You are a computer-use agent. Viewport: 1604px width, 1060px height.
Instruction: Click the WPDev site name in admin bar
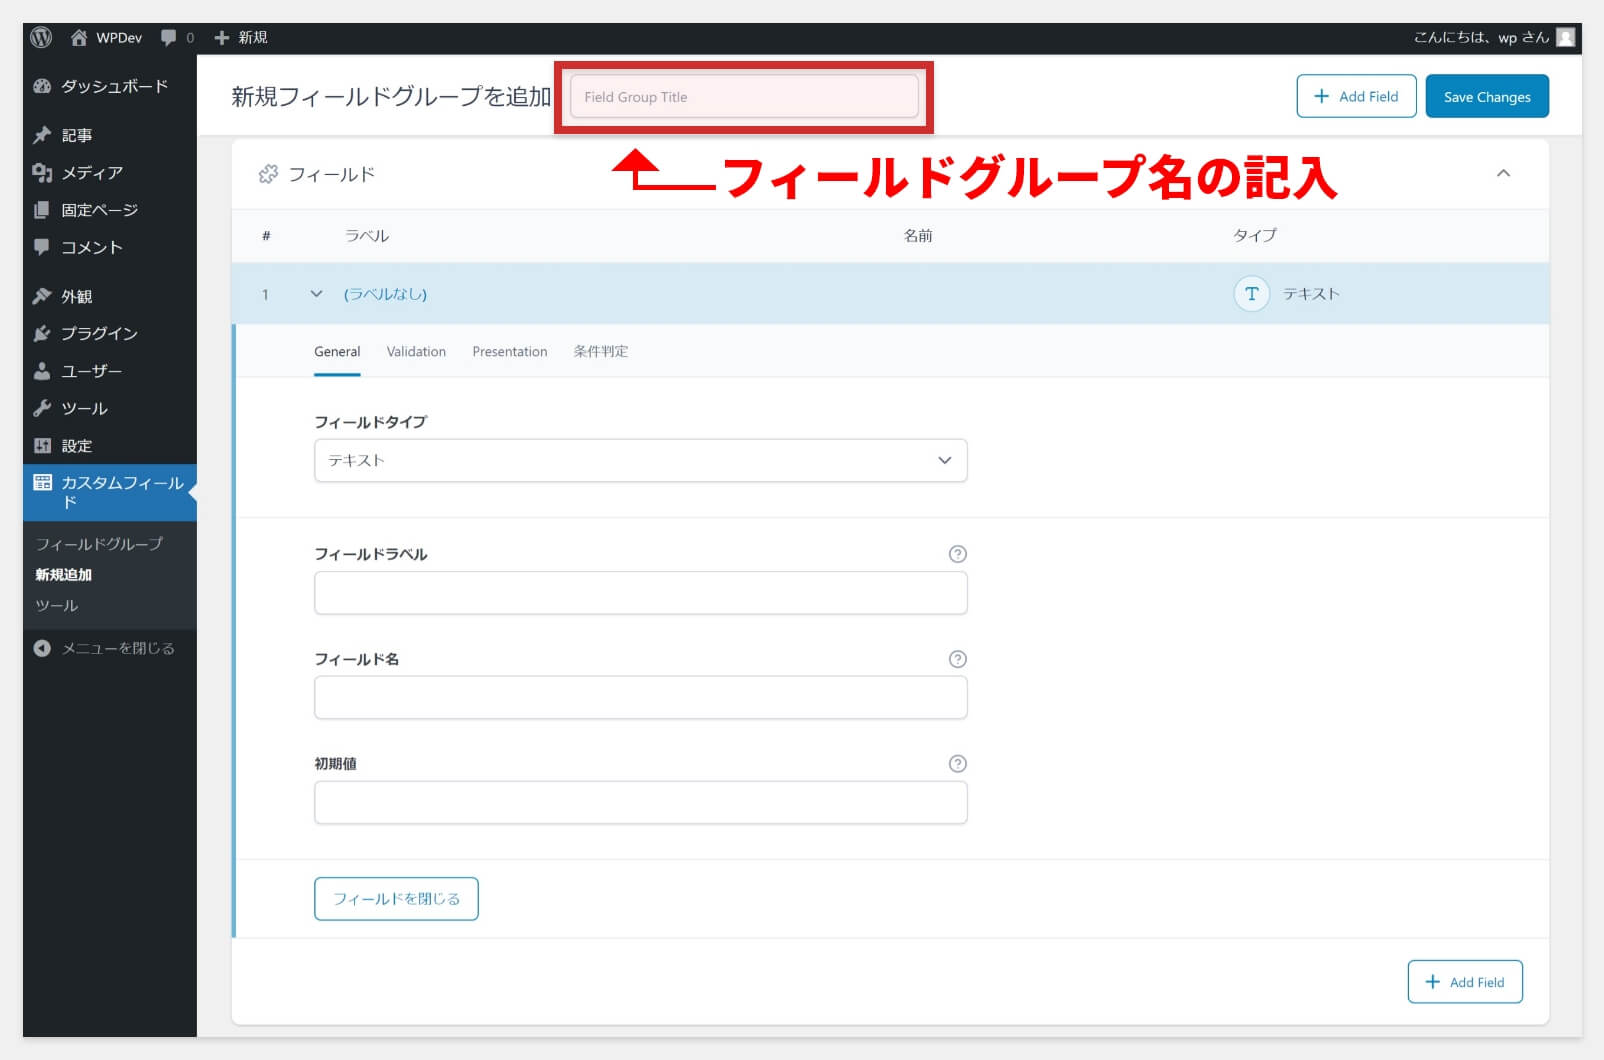click(x=119, y=37)
